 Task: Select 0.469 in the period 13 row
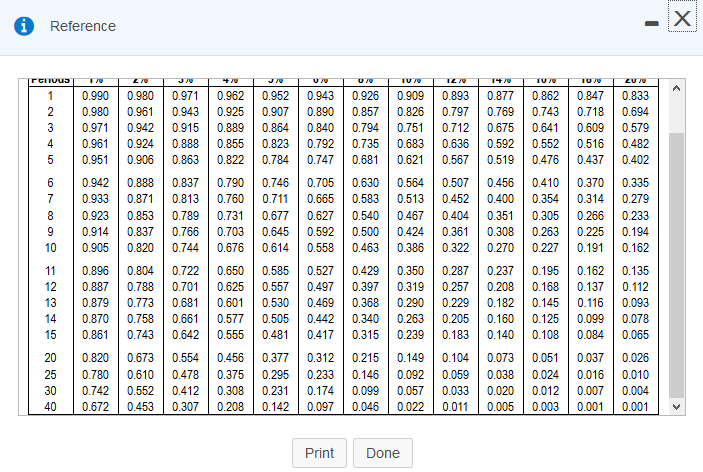click(321, 303)
